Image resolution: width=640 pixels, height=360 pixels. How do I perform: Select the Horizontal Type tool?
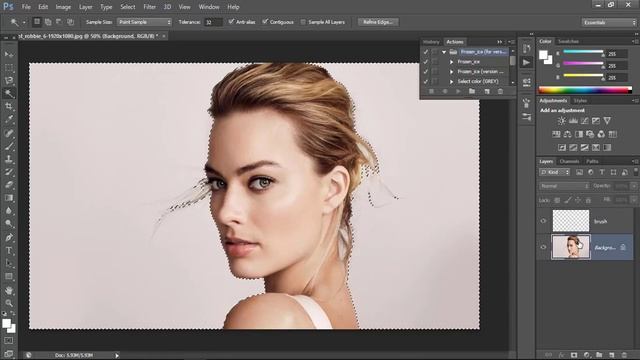coord(9,250)
